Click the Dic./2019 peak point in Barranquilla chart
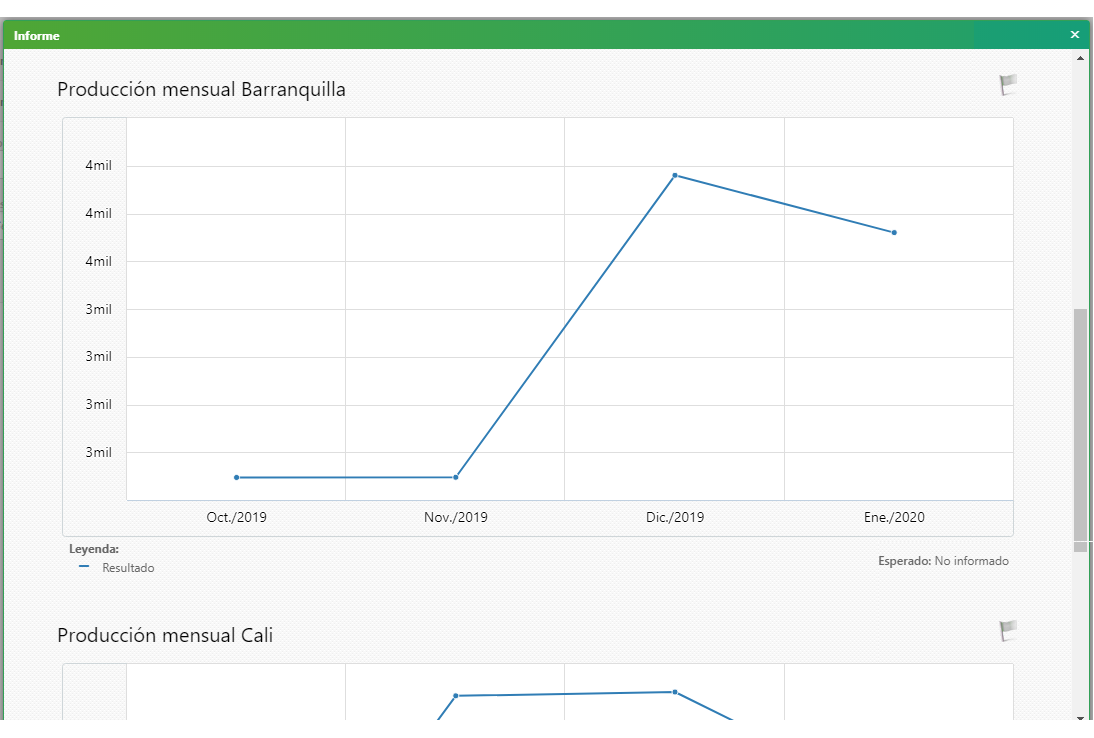1094x738 pixels. coord(675,175)
